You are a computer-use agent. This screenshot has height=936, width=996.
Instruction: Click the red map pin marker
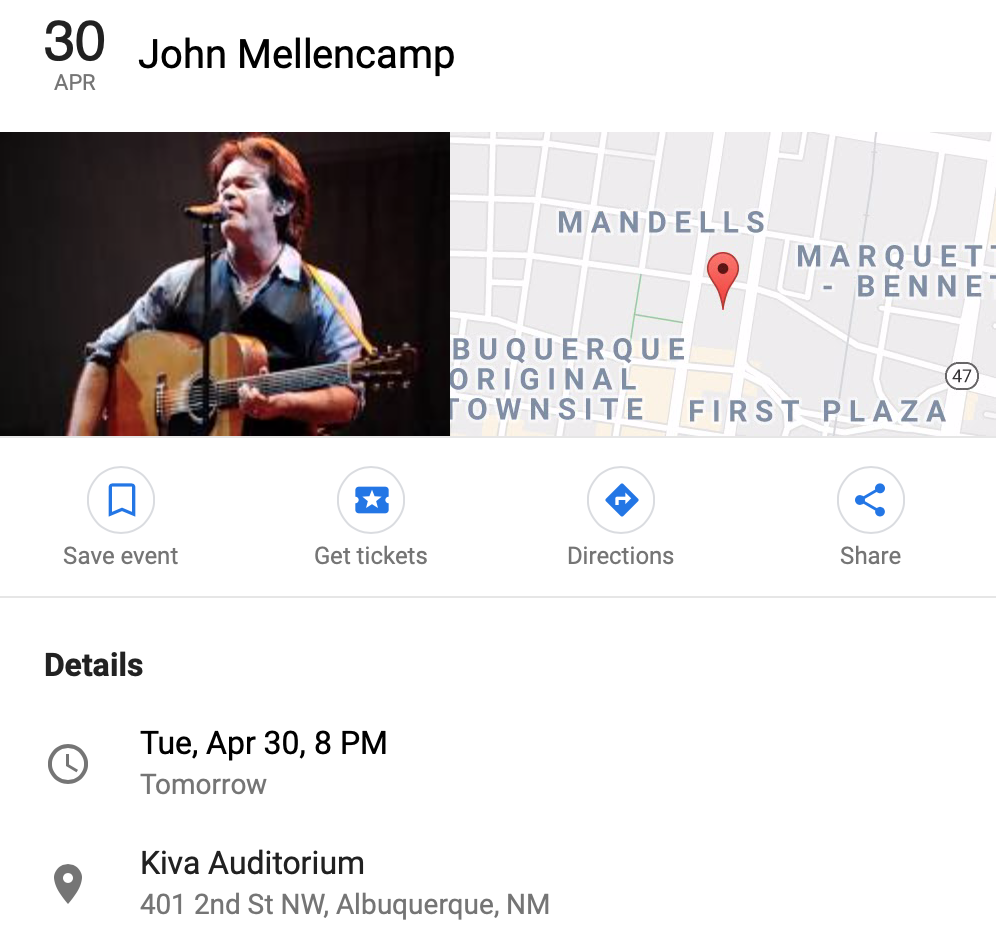click(722, 276)
